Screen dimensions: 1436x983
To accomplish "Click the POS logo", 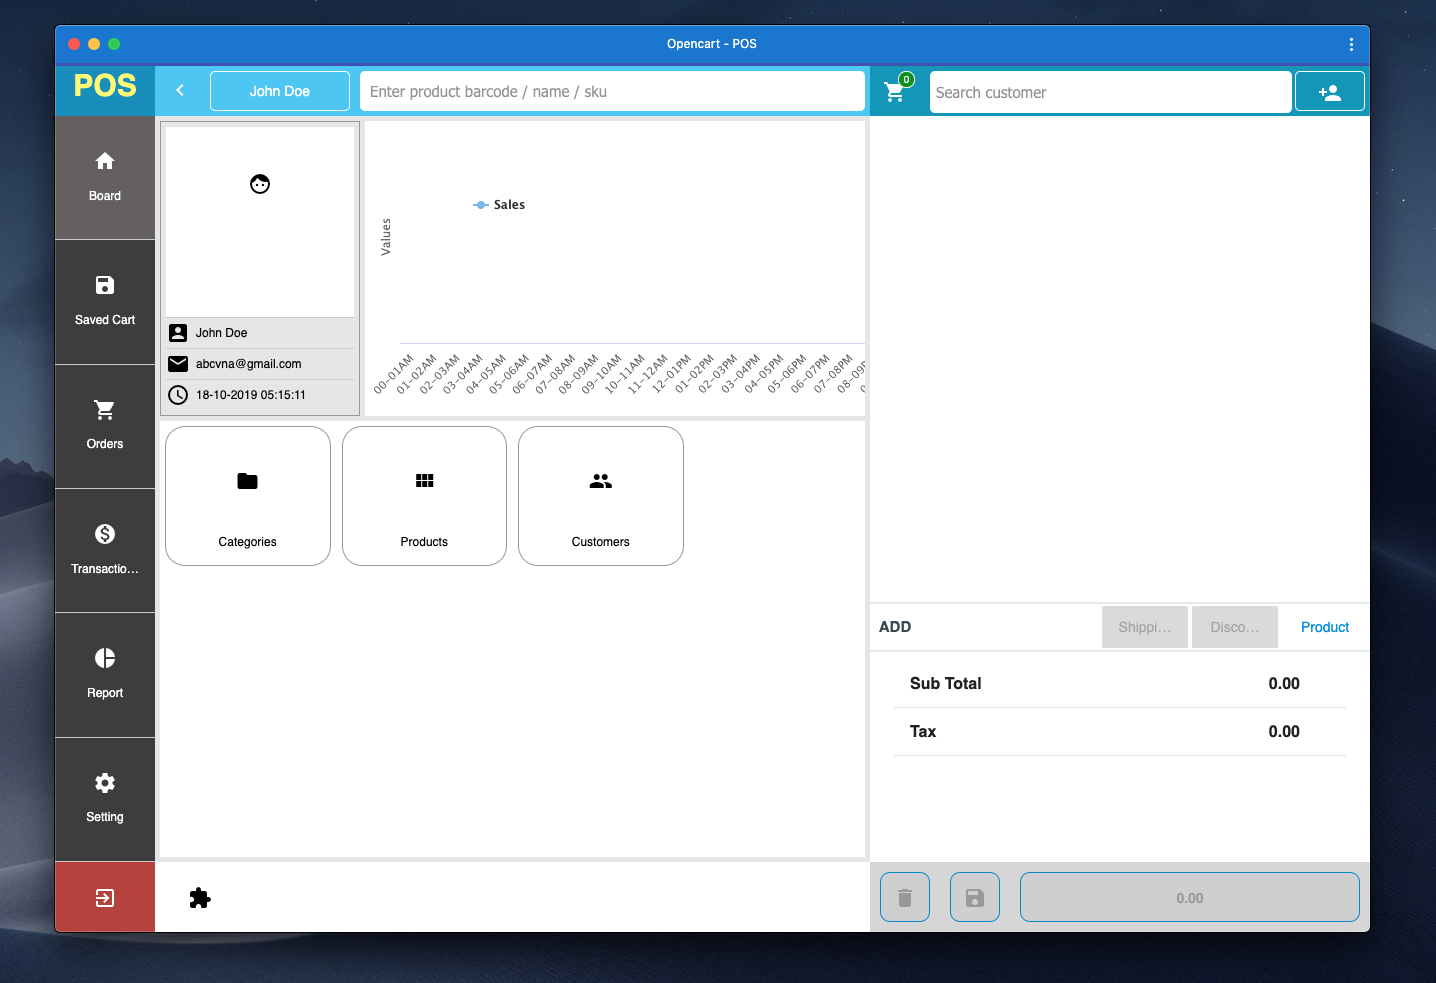I will pyautogui.click(x=105, y=86).
